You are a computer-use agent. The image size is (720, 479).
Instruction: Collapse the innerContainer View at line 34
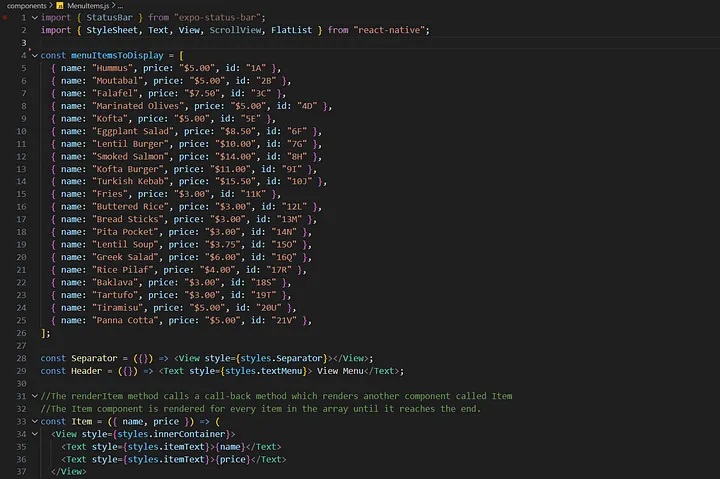point(34,434)
